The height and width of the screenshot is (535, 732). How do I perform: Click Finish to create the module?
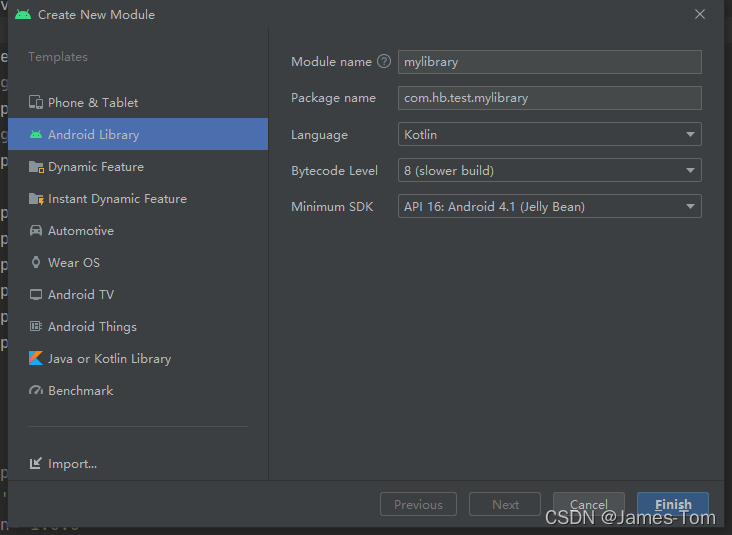pos(673,504)
